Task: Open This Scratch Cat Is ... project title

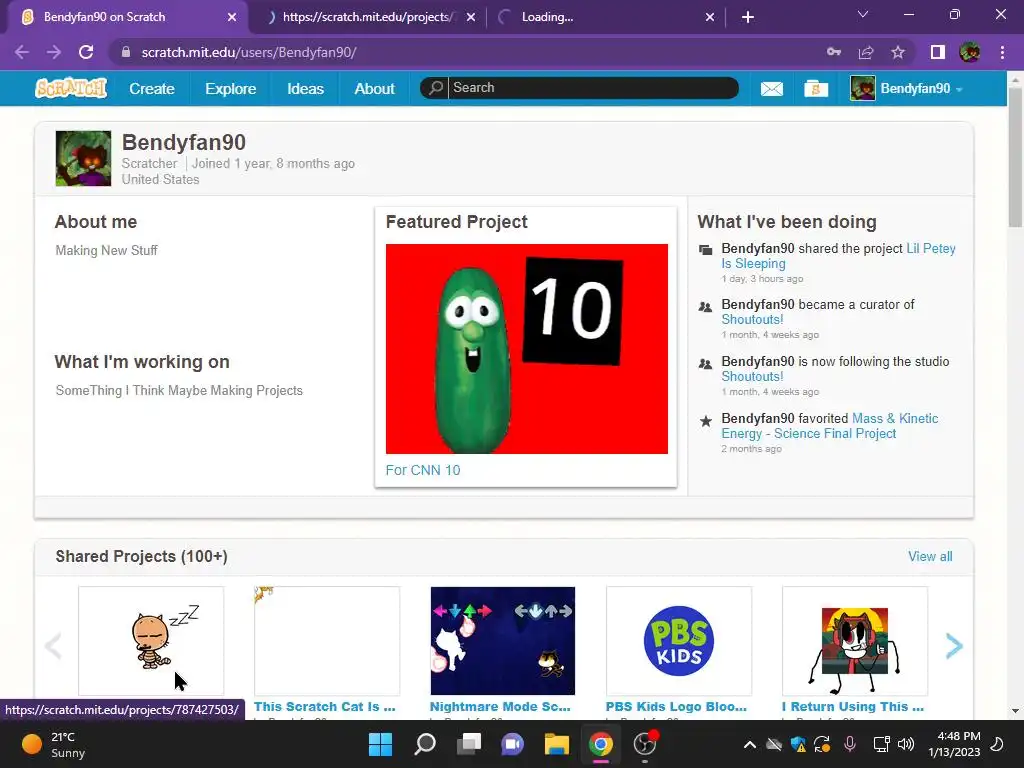Action: tap(325, 707)
